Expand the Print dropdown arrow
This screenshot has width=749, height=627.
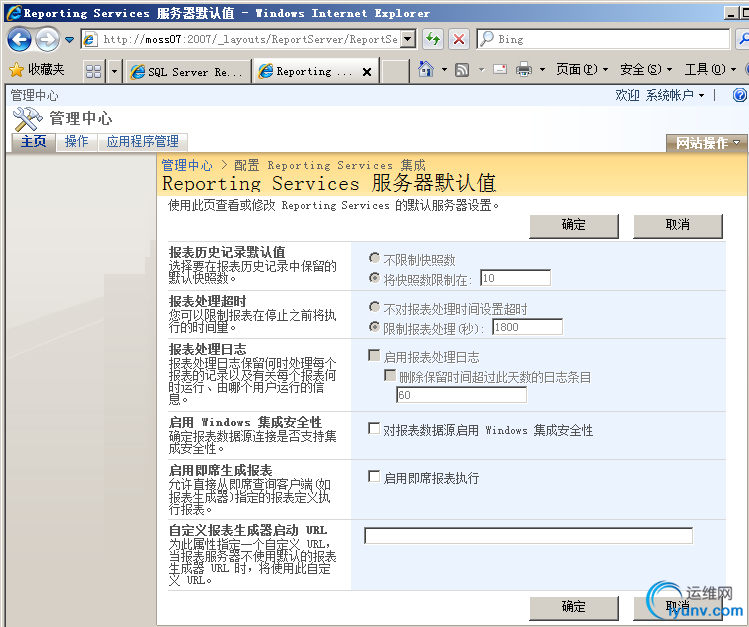[x=542, y=70]
